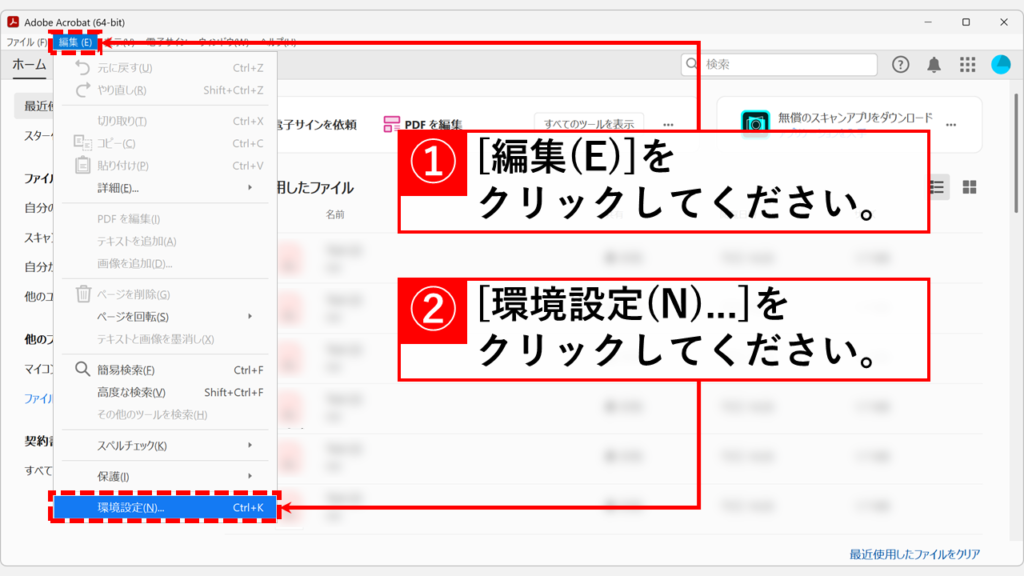Screen dimensions: 1024x576
Task: Click the scan app camera icon
Action: (x=755, y=123)
